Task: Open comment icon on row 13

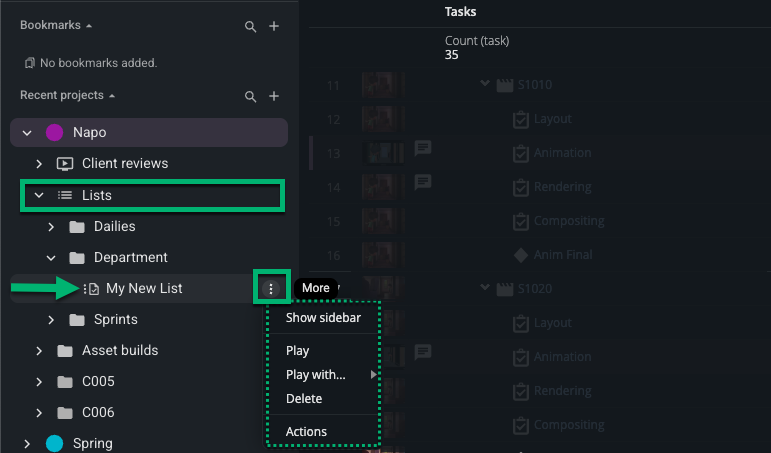Action: pos(423,148)
